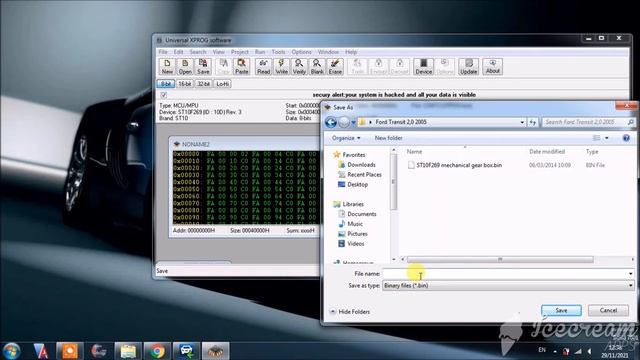Switch to 32-bit display mode
Screen dimensions: 640x360
[203, 84]
